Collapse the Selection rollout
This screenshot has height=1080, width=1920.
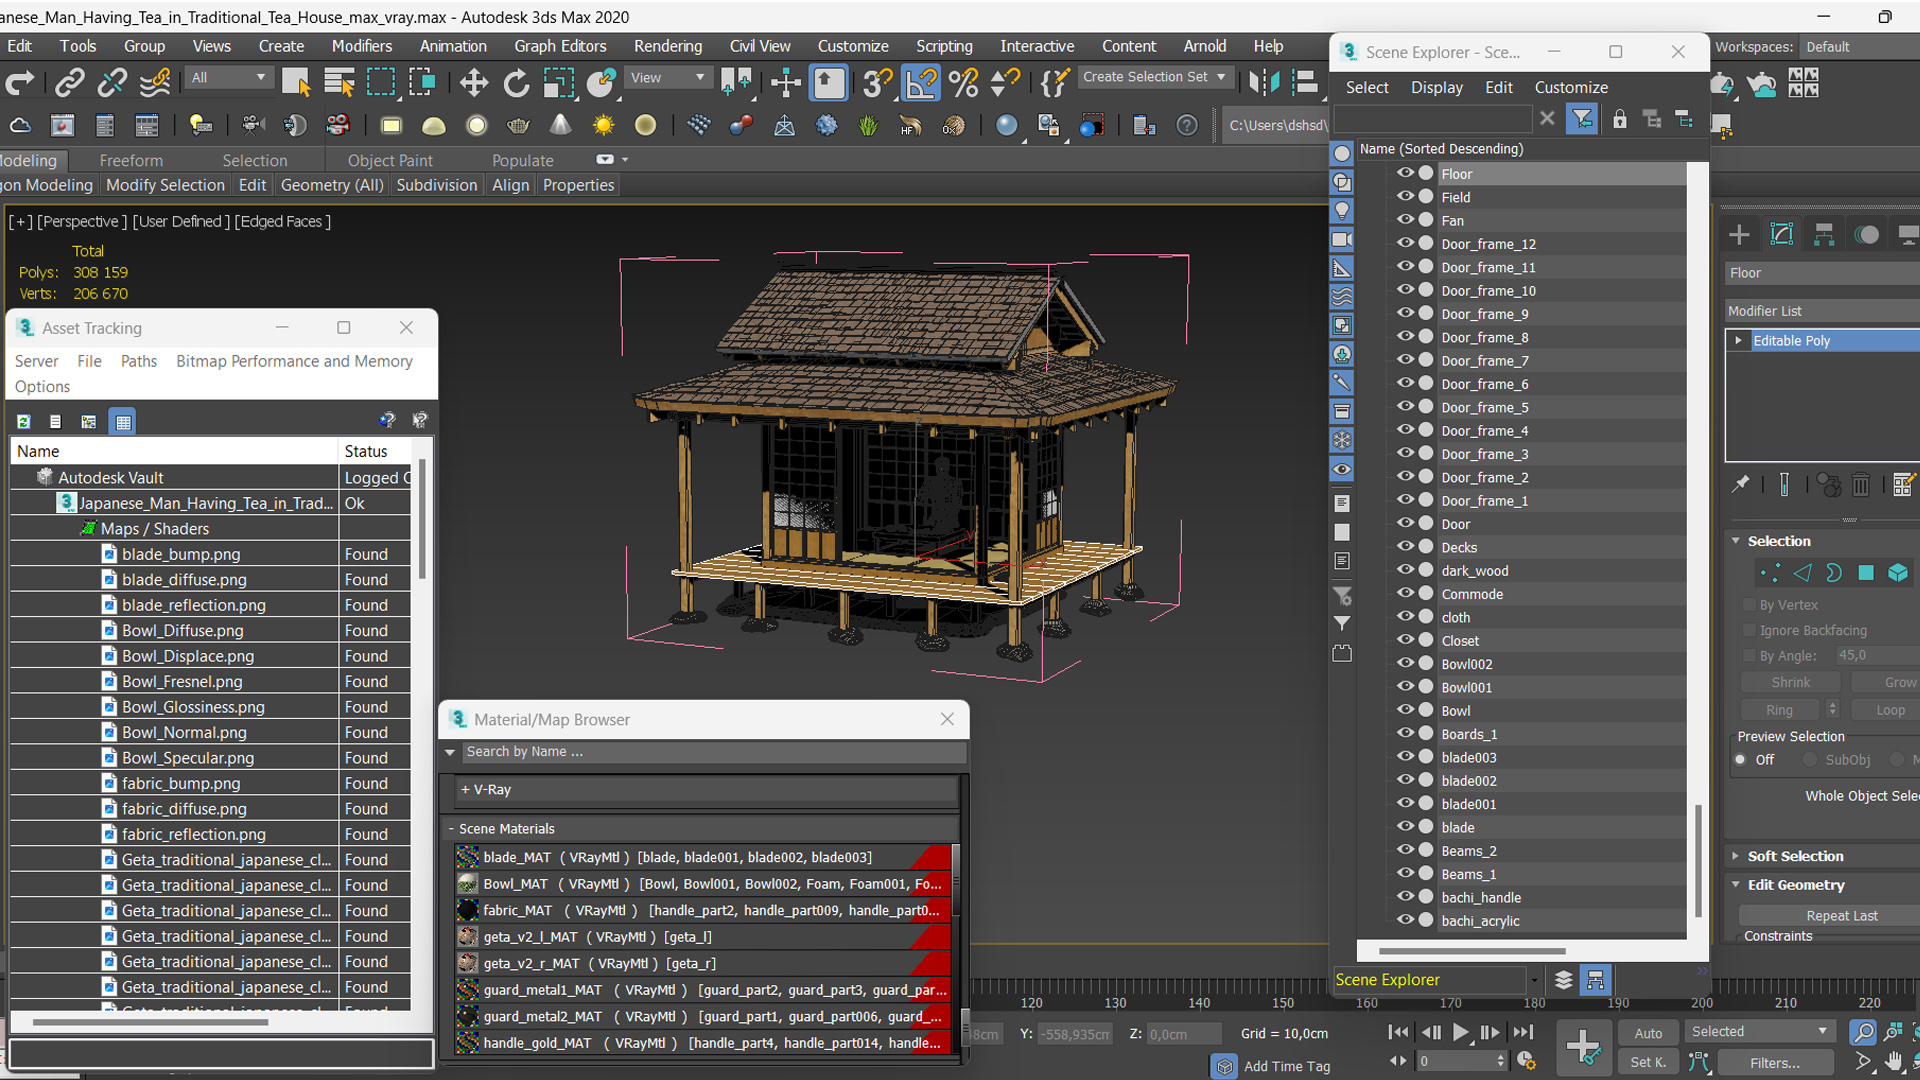[x=1779, y=541]
